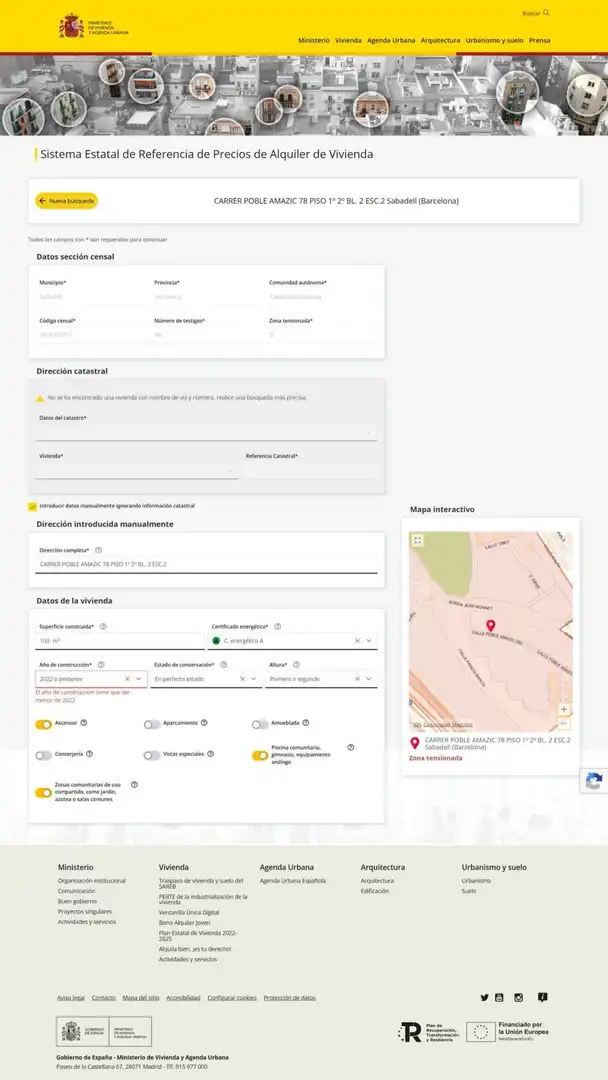608x1080 pixels.
Task: Uncheck Introducir datos manualmente checkbox
Action: pyautogui.click(x=32, y=506)
